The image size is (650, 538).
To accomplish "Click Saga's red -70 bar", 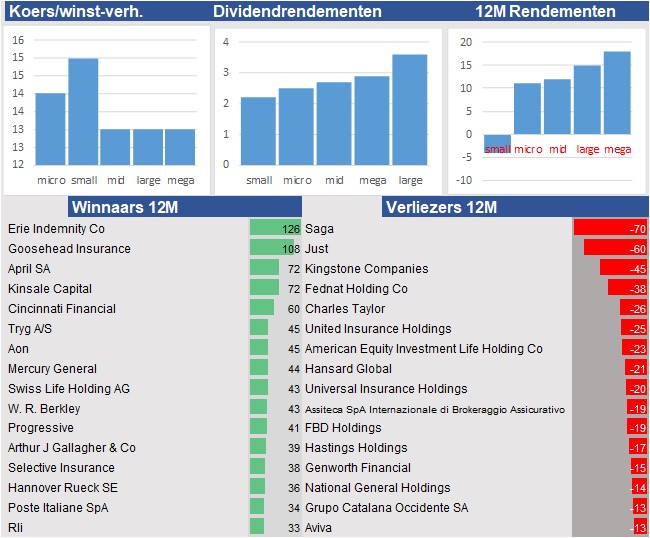I will pyautogui.click(x=610, y=229).
